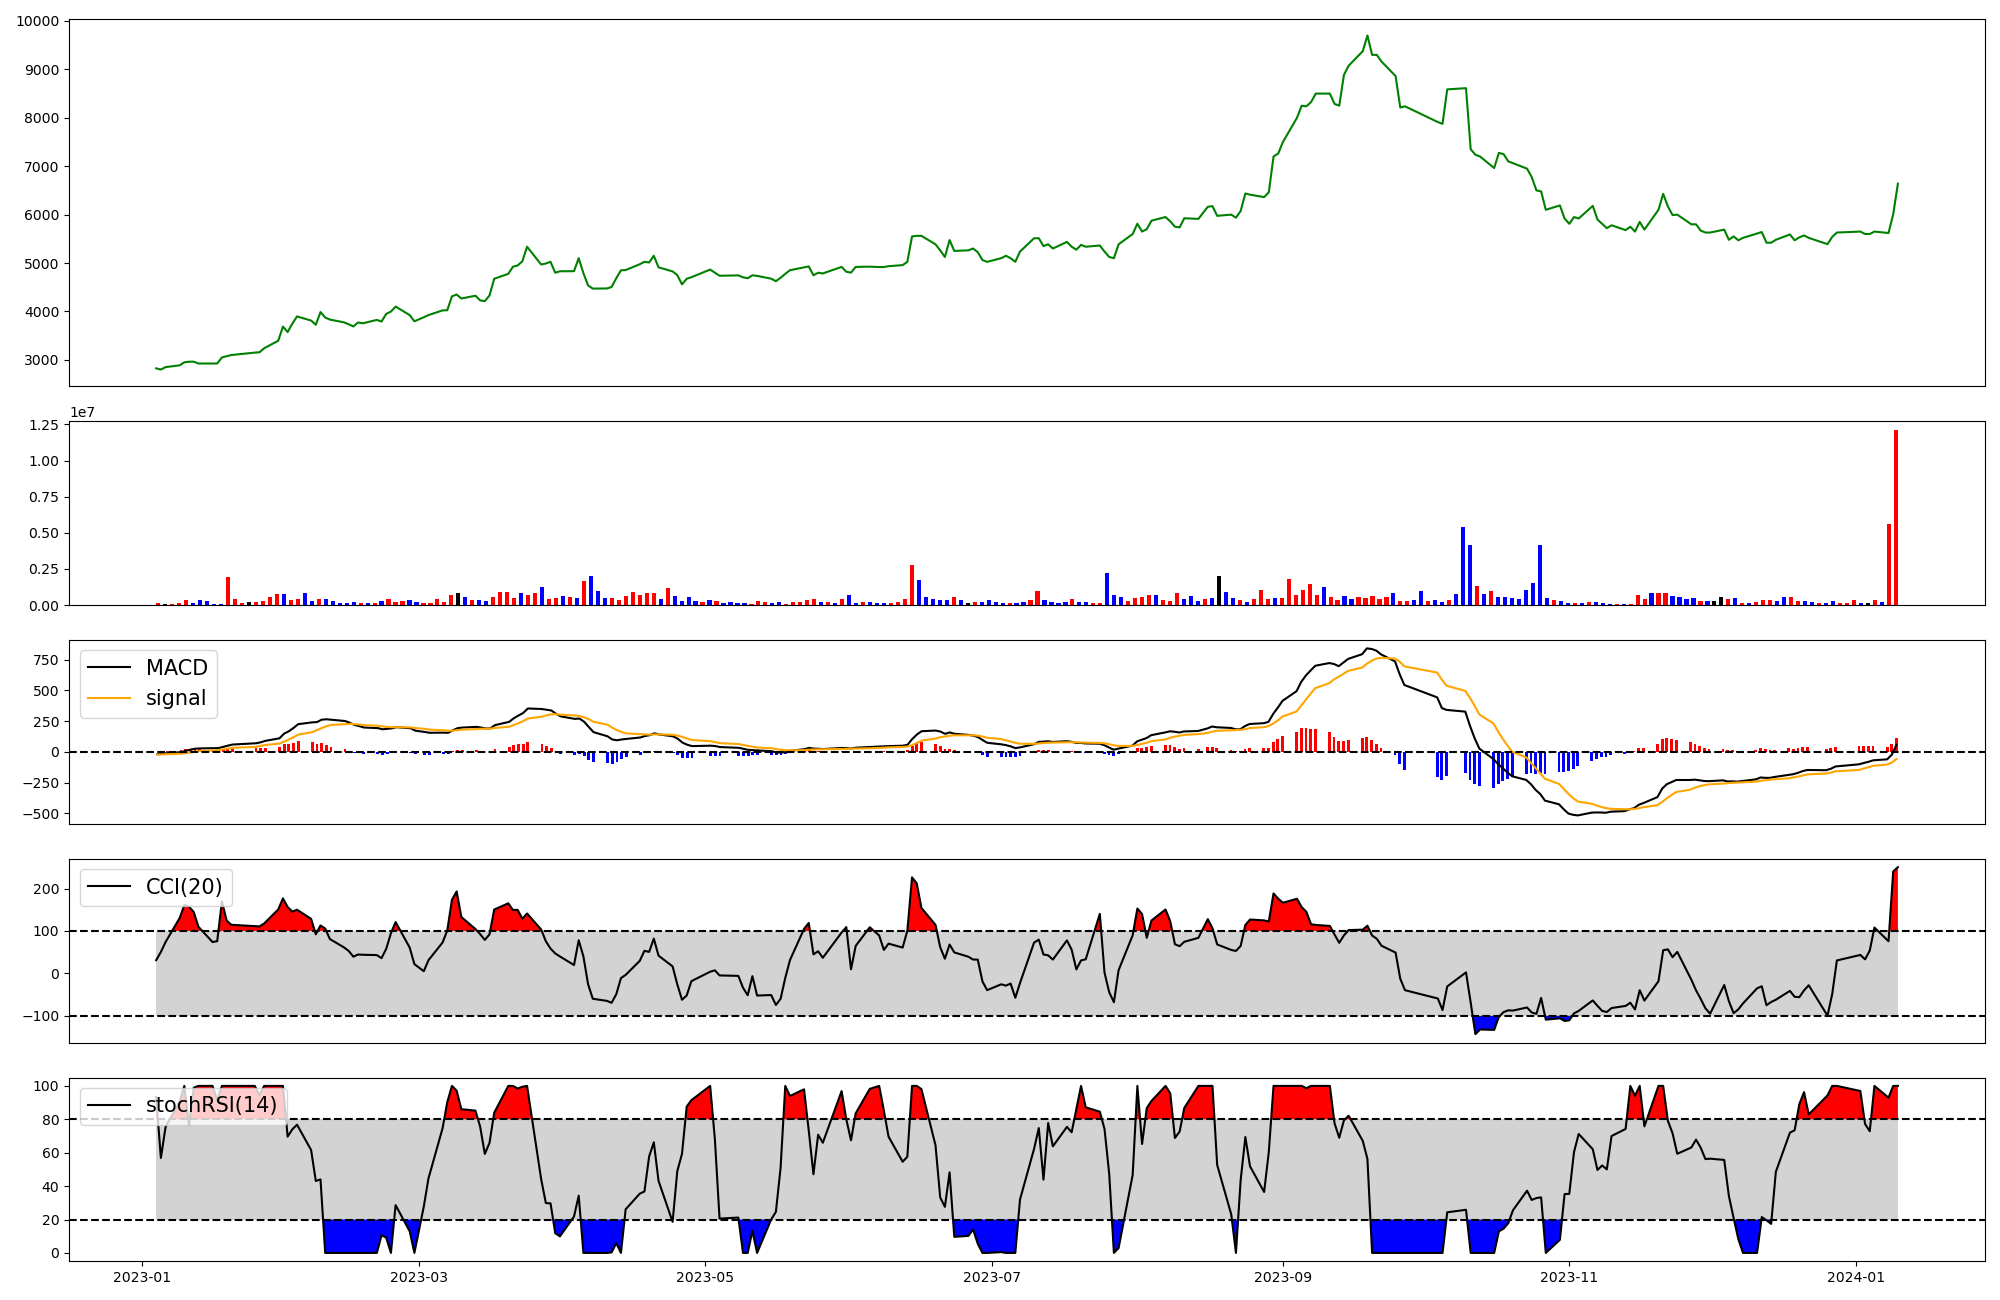Click the MACD legend label

pos(176,668)
